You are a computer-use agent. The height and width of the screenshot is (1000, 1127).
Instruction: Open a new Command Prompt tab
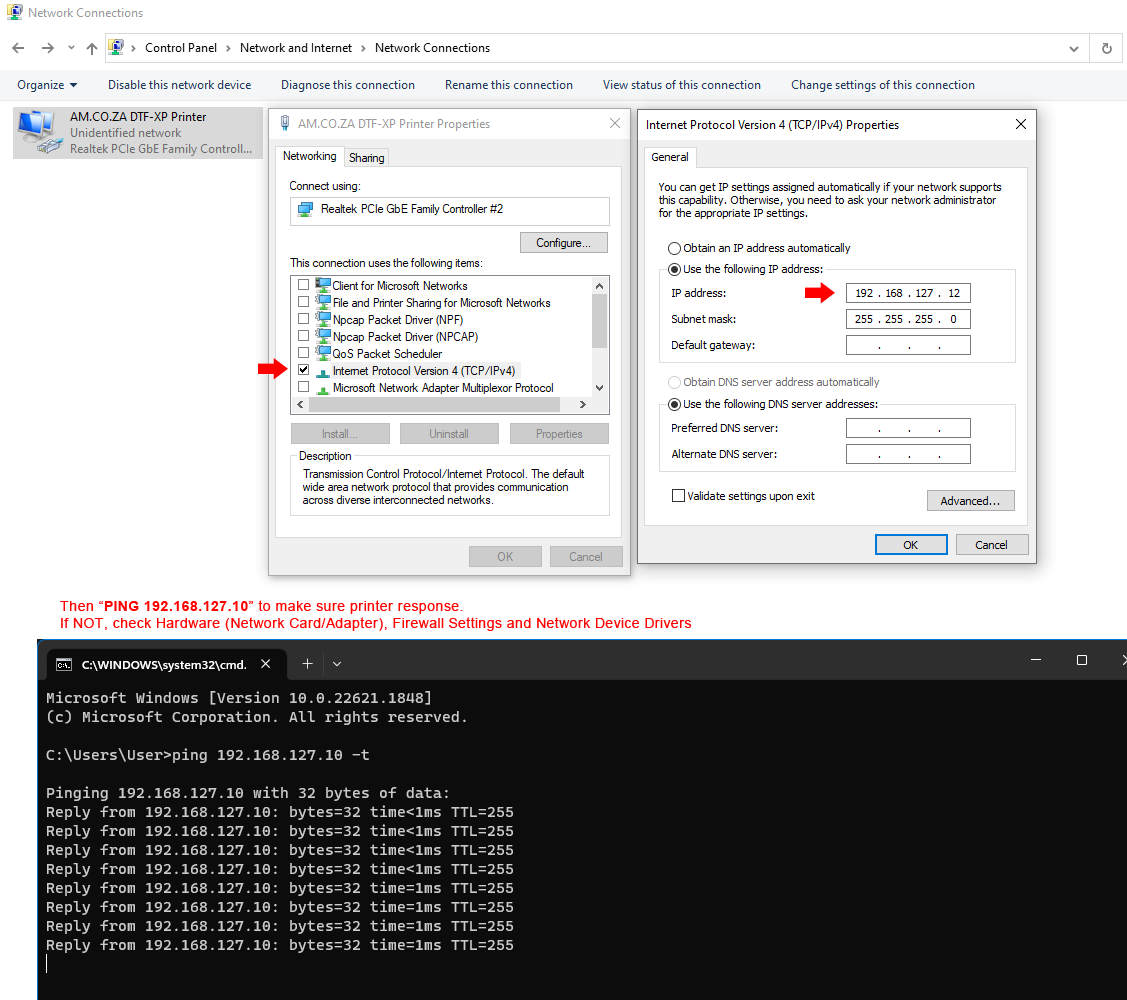[308, 664]
